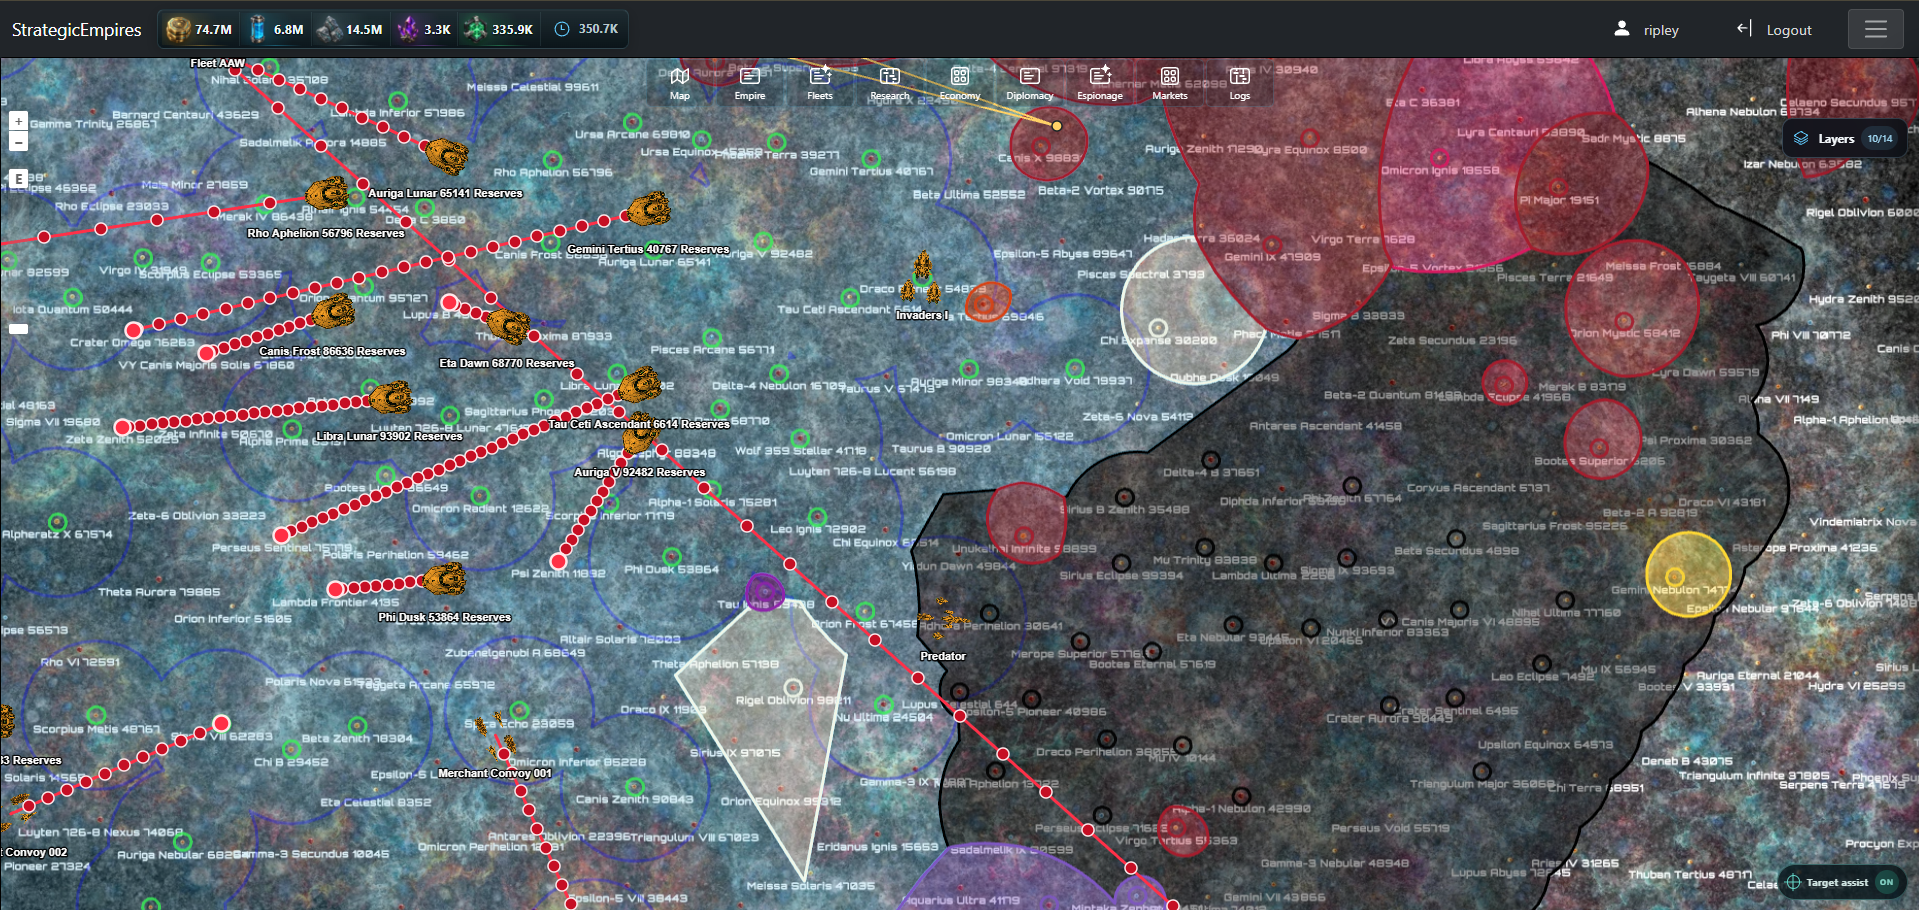Image resolution: width=1919 pixels, height=910 pixels.
Task: Open the Economy panel
Action: click(x=960, y=83)
